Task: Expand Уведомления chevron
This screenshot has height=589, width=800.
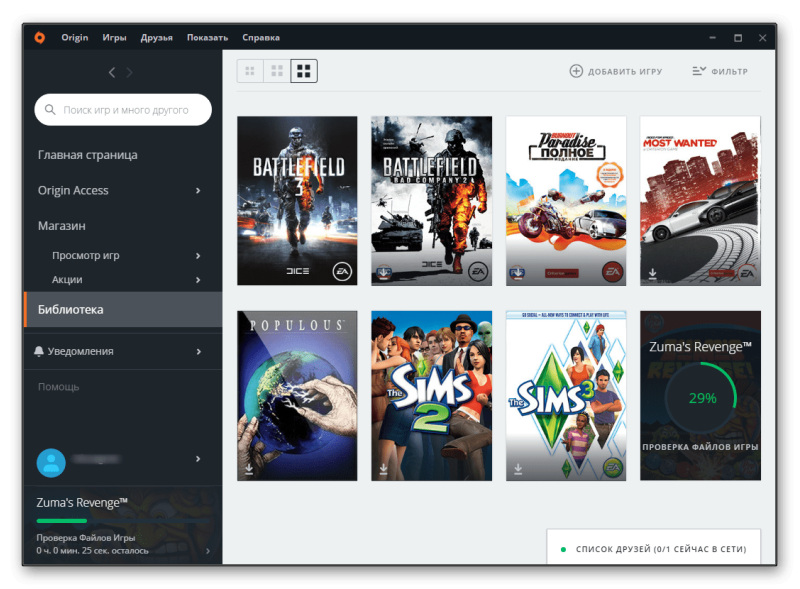Action: pyautogui.click(x=198, y=352)
